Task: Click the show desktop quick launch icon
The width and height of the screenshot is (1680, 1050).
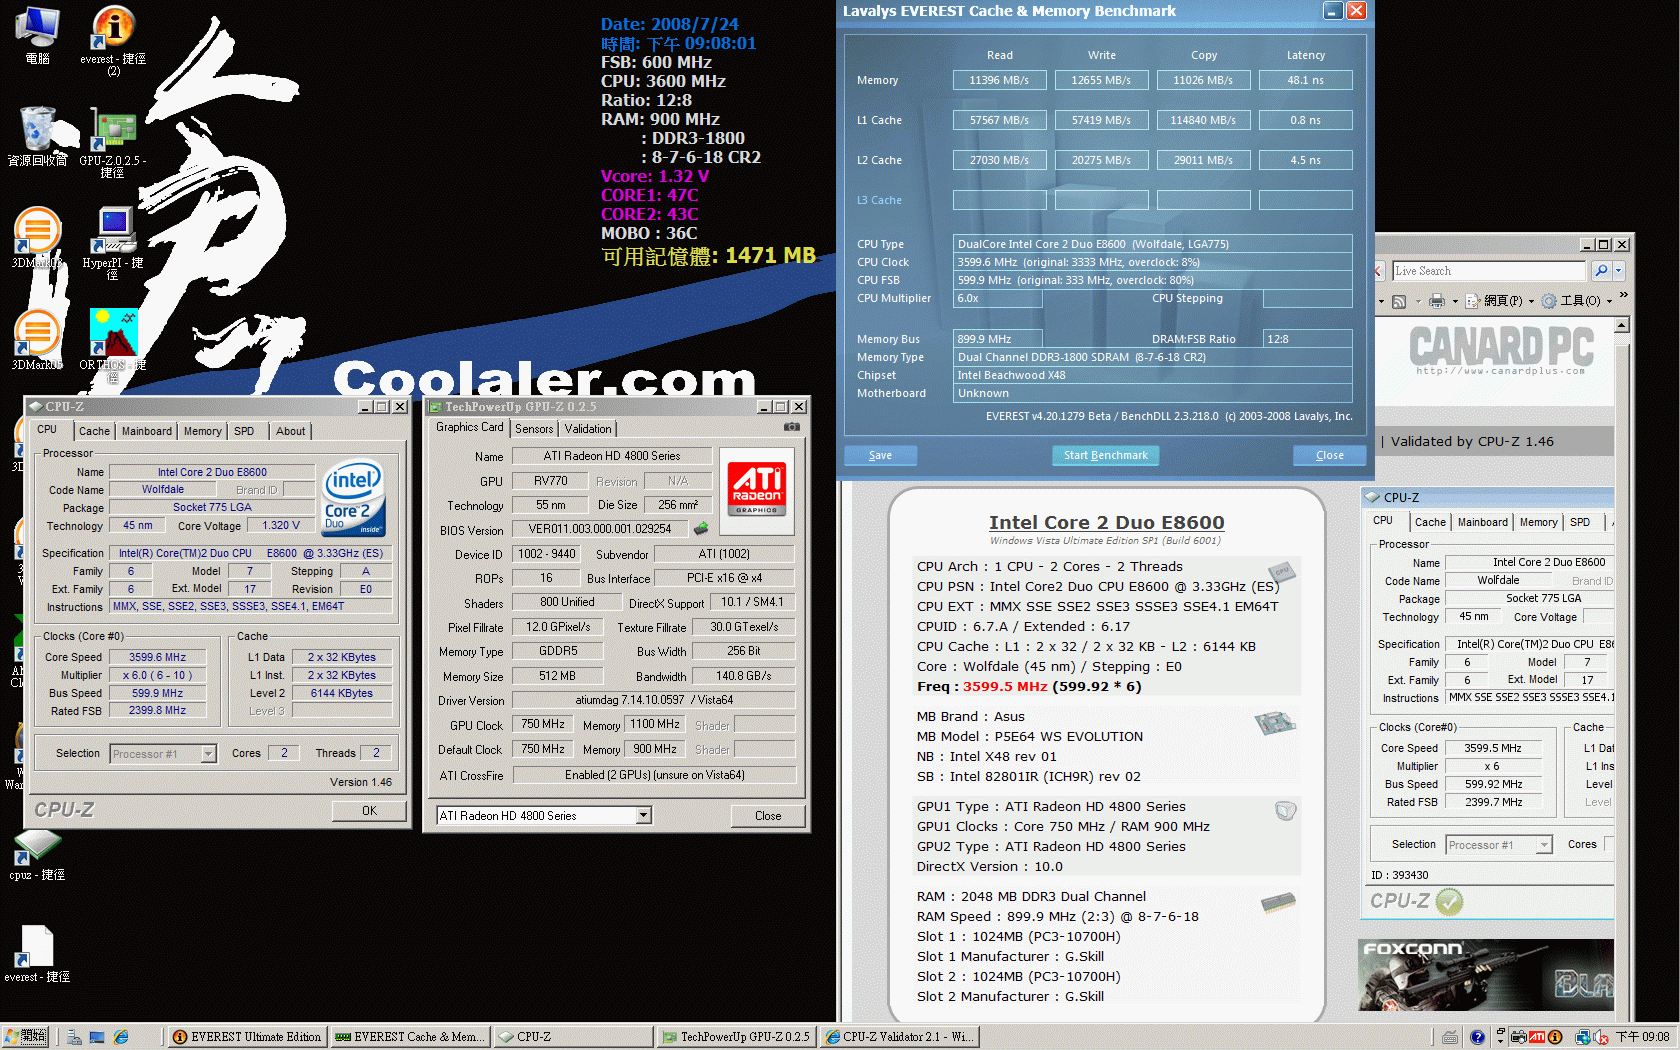Action: (x=97, y=1037)
